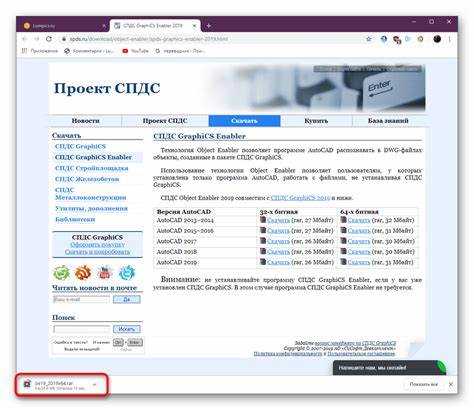Bookmark this page with the star icon
The width and height of the screenshot is (474, 410).
[369, 39]
